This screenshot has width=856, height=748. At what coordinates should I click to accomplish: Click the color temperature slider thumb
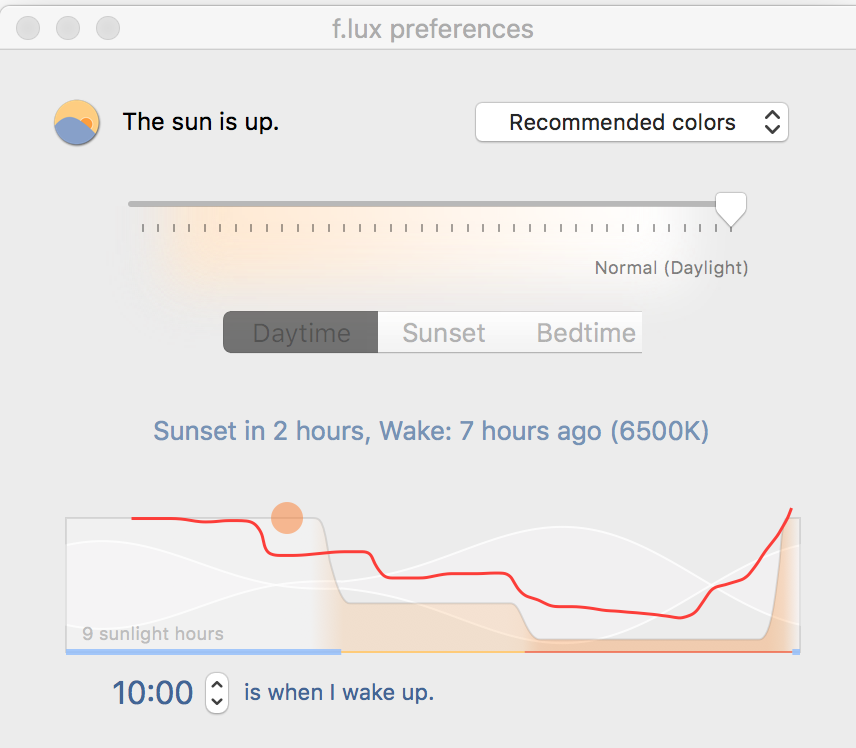(731, 210)
